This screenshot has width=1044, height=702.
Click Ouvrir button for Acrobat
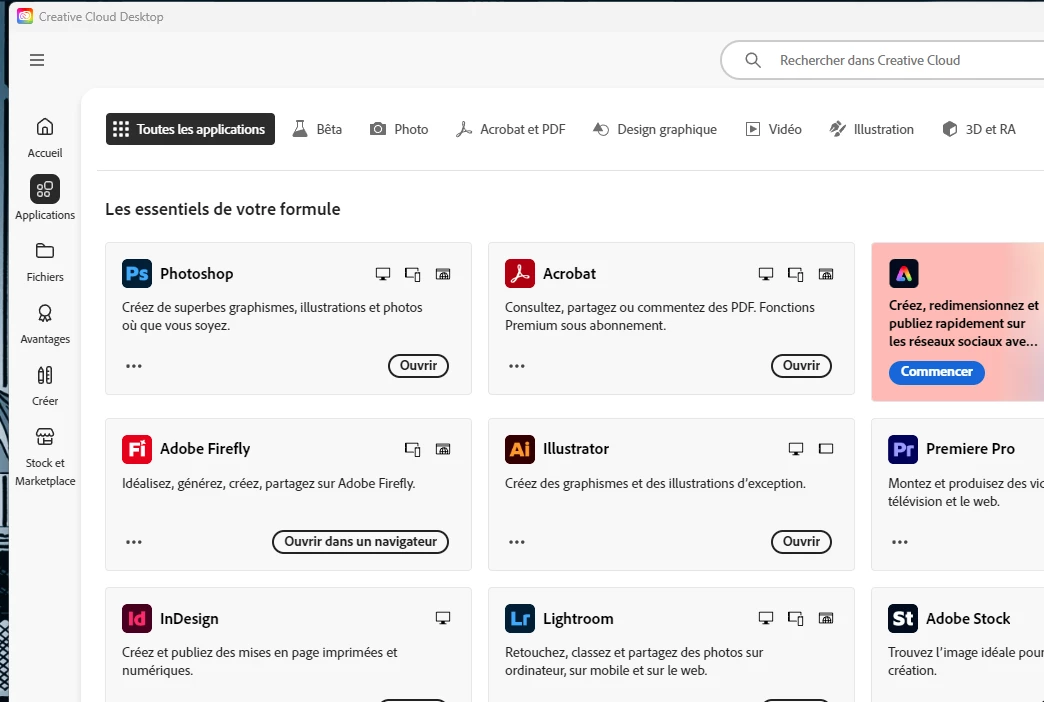pos(801,366)
